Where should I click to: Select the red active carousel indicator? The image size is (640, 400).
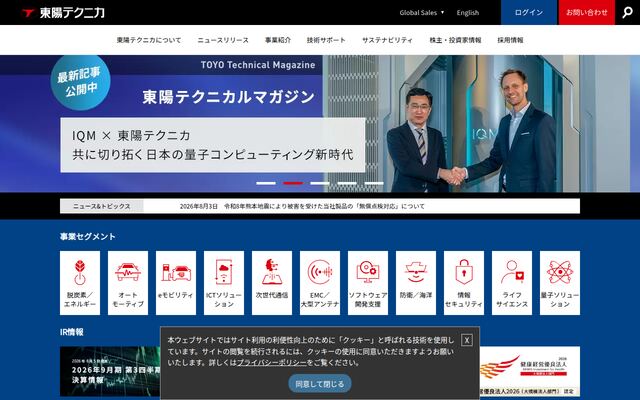pos(293,183)
